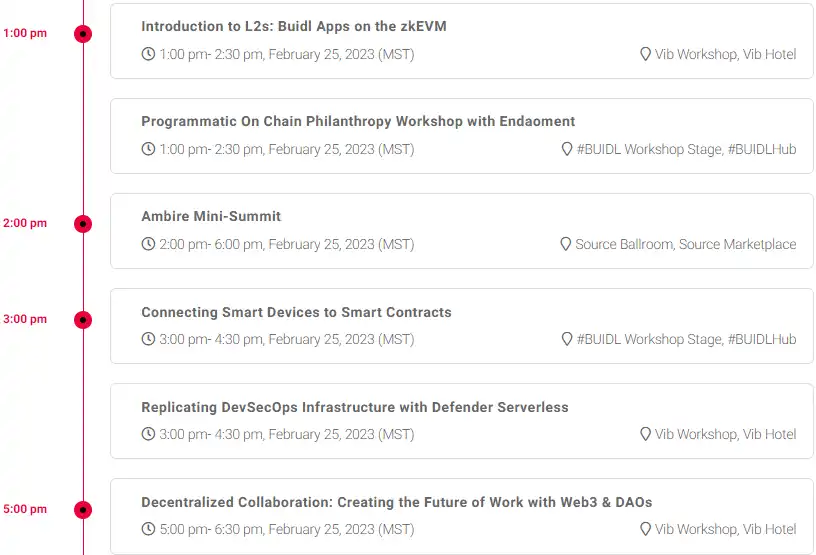The image size is (816, 555).
Task: Open Introduction to L2s: Buidl Apps session
Action: (294, 27)
